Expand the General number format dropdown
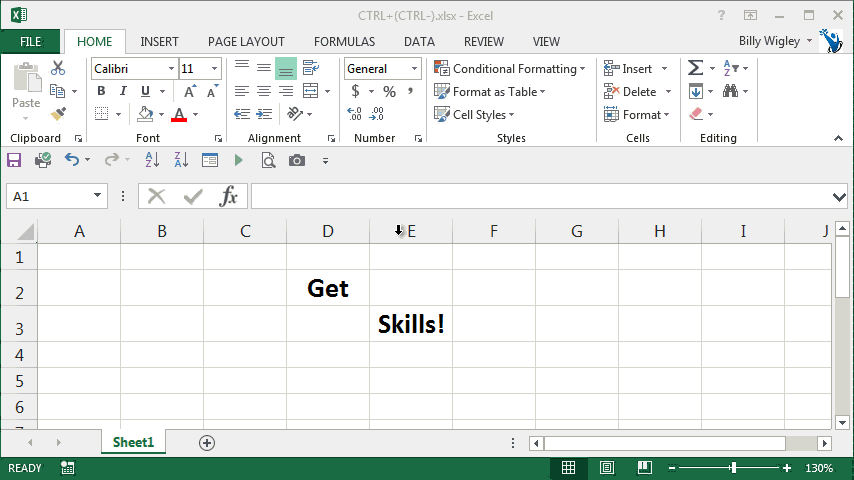 coord(414,69)
